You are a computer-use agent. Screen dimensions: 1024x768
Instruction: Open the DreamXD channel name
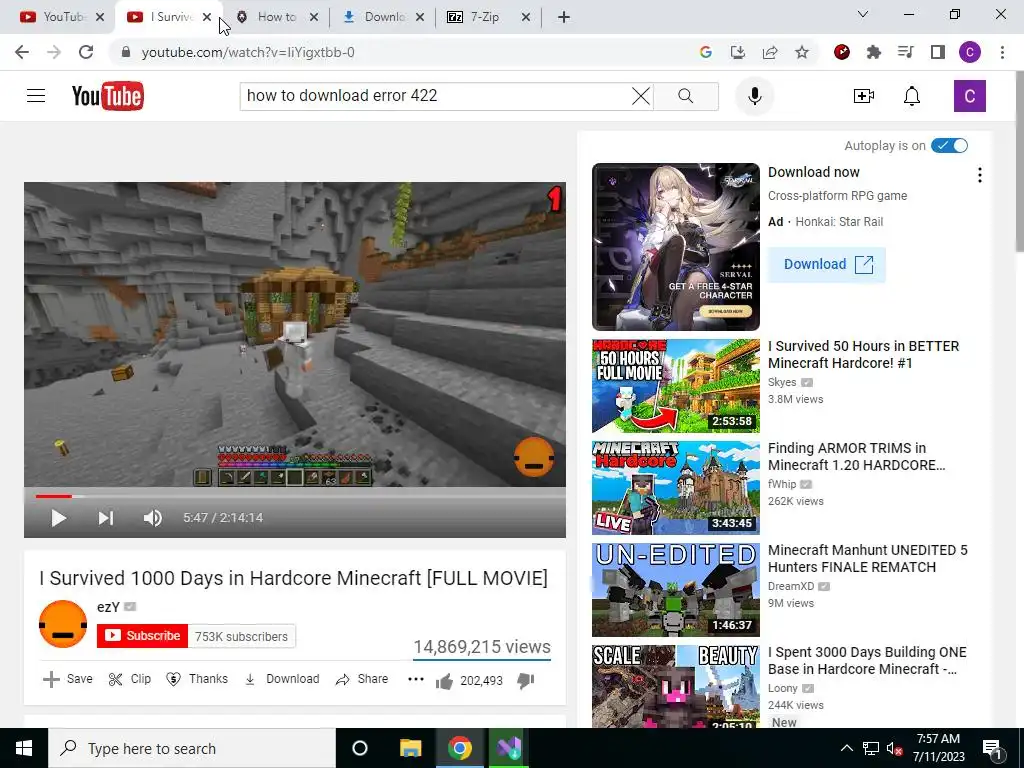coord(791,586)
